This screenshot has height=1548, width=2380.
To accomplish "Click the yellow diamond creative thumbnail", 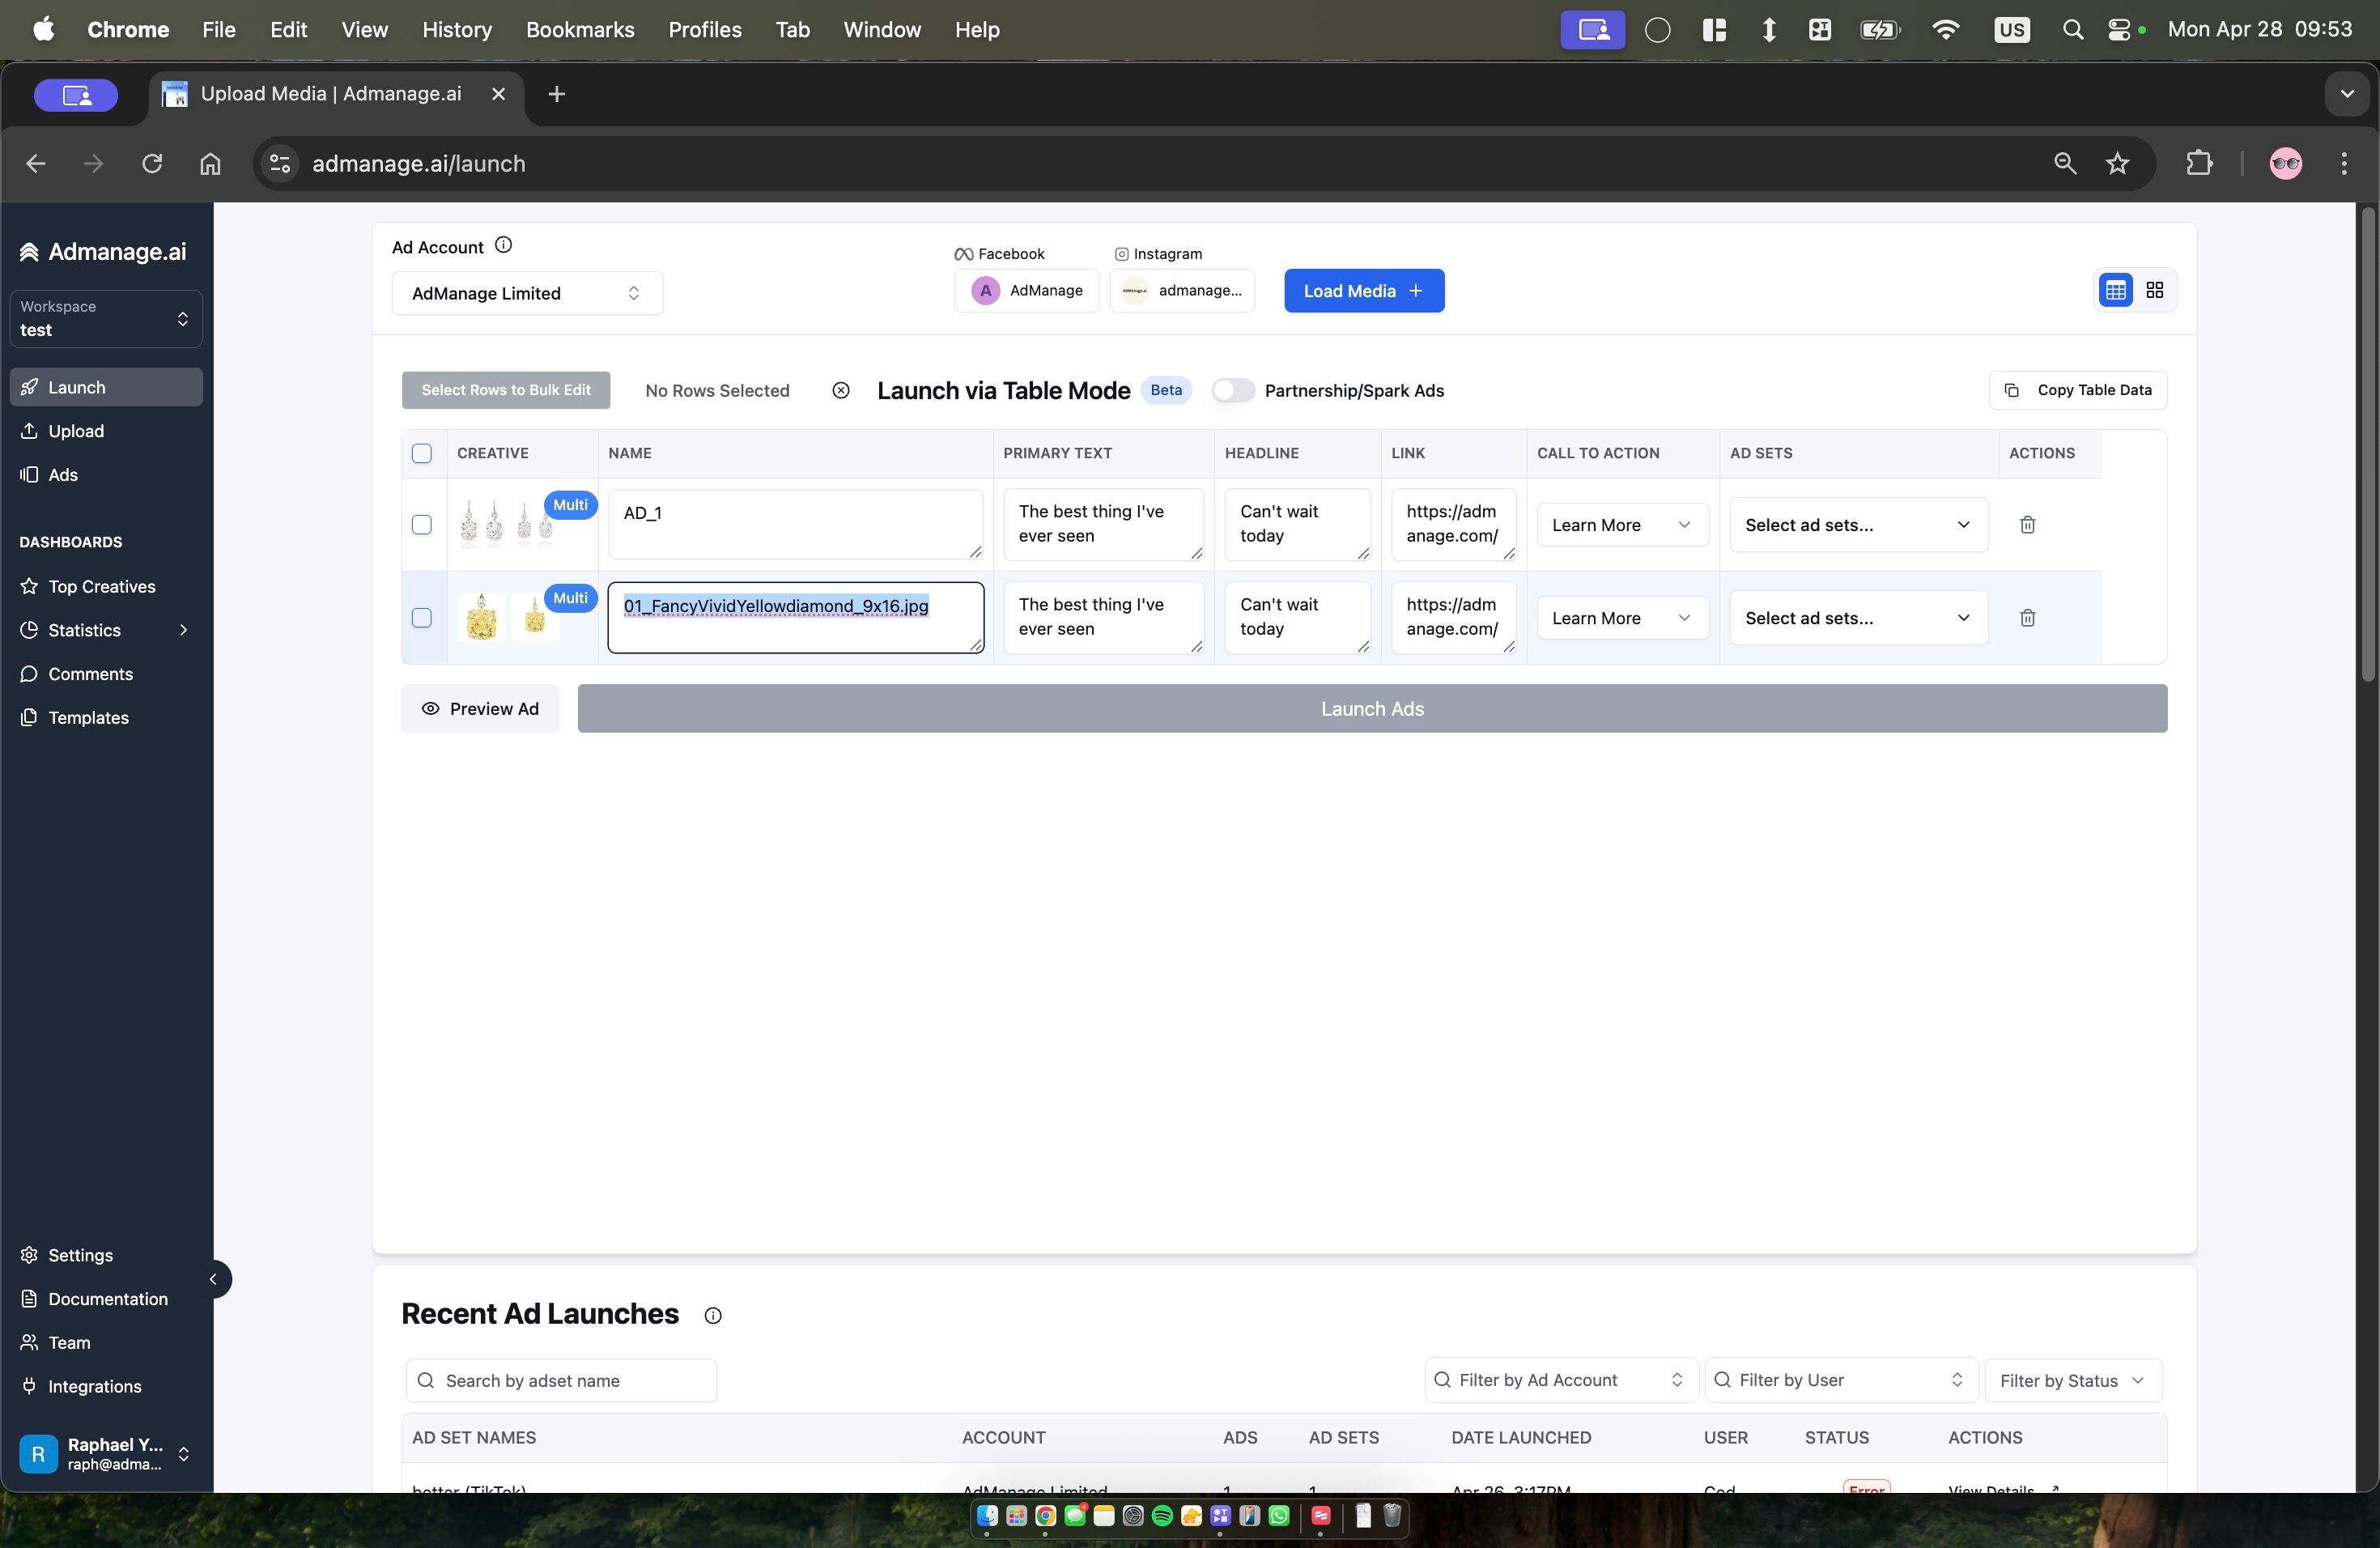I will click(482, 618).
